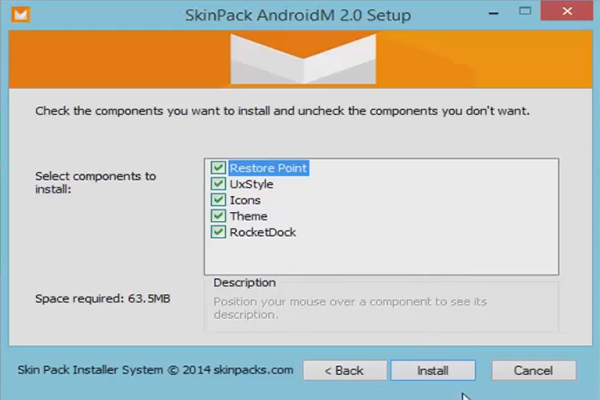Uncheck the UxStyle component checkbox

tap(218, 184)
